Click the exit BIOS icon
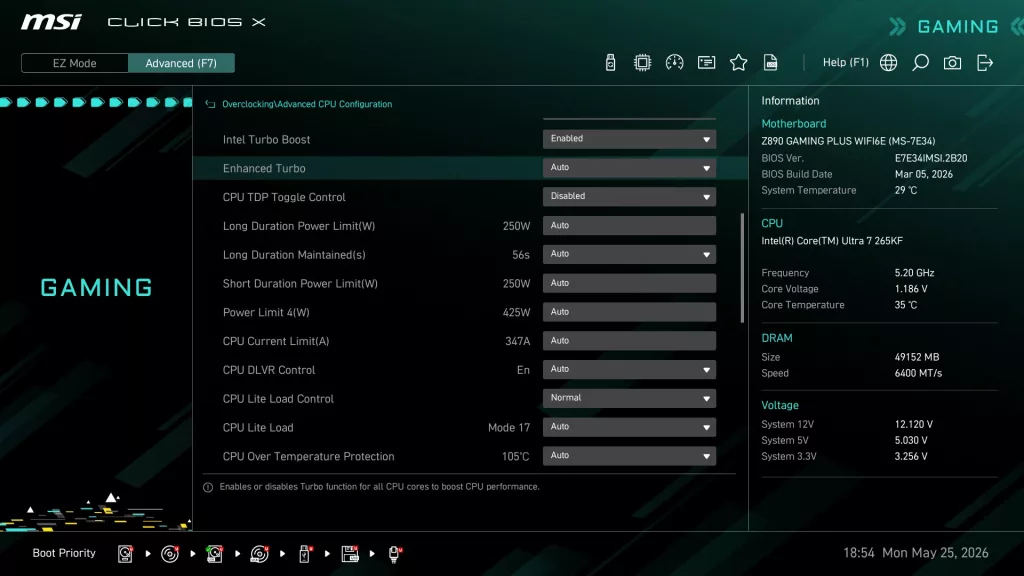 [x=984, y=63]
